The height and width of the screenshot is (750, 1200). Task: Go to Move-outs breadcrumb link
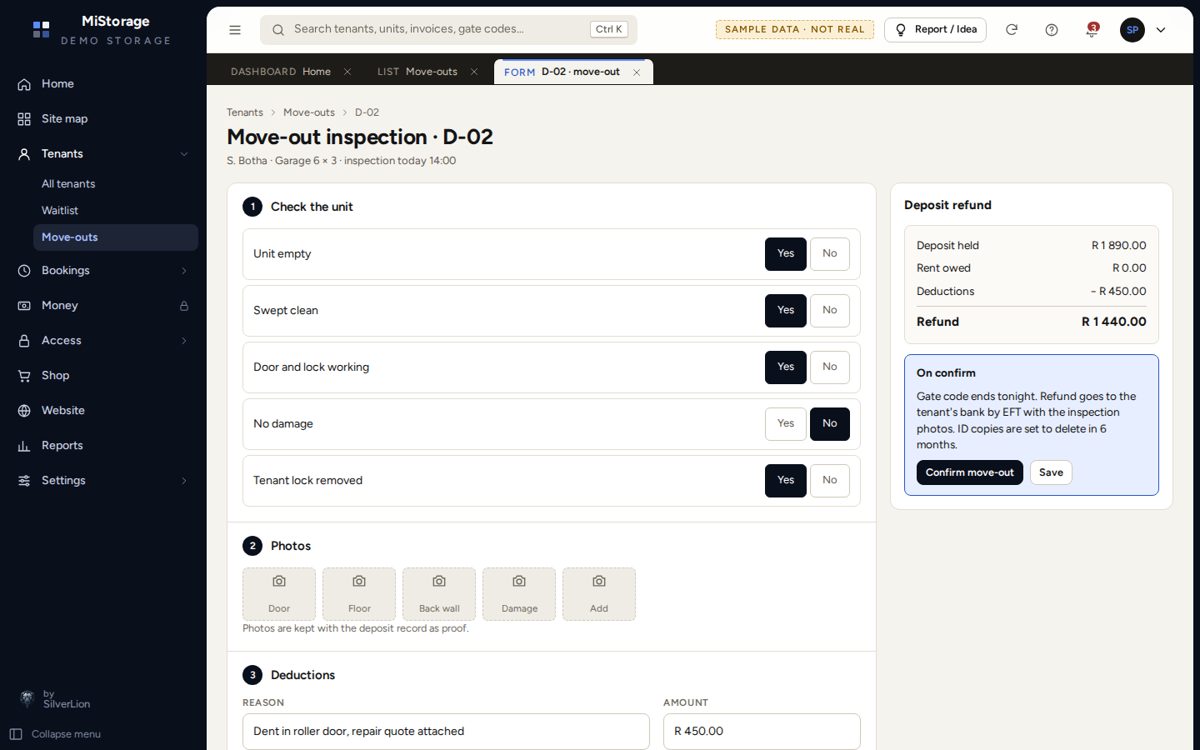pyautogui.click(x=309, y=113)
